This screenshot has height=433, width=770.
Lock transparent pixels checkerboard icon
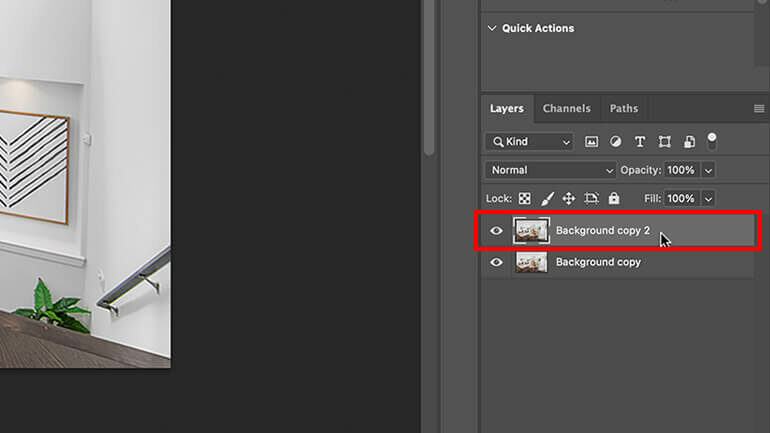[x=524, y=198]
